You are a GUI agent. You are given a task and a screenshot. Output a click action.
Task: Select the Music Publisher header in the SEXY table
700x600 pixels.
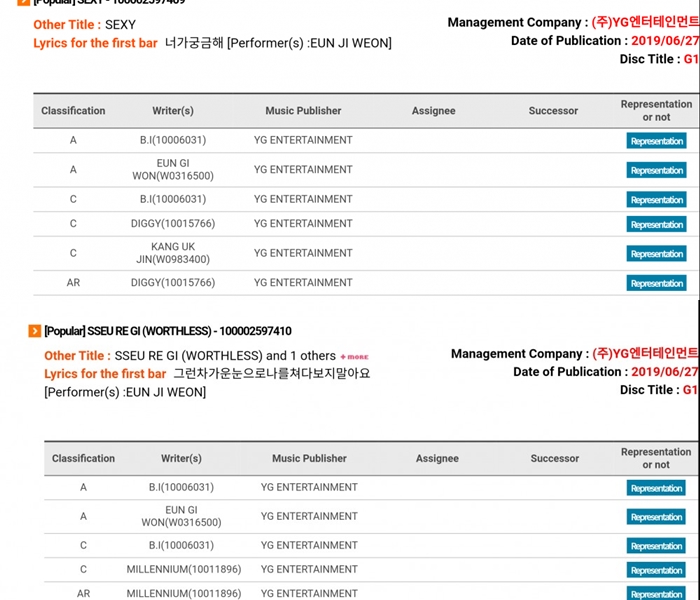[x=303, y=111]
